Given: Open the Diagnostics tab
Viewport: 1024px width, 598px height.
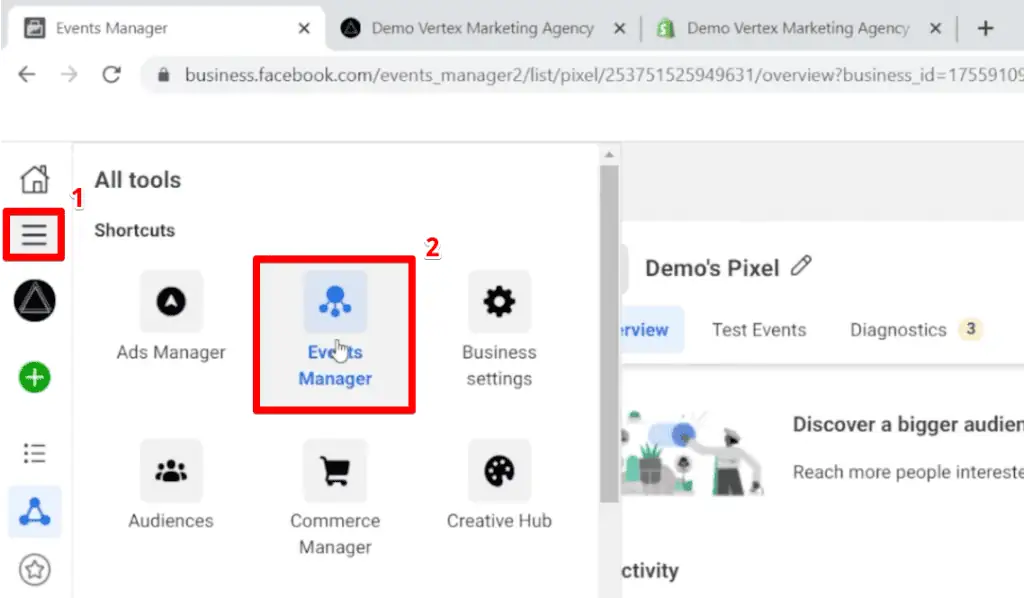Looking at the screenshot, I should 898,329.
